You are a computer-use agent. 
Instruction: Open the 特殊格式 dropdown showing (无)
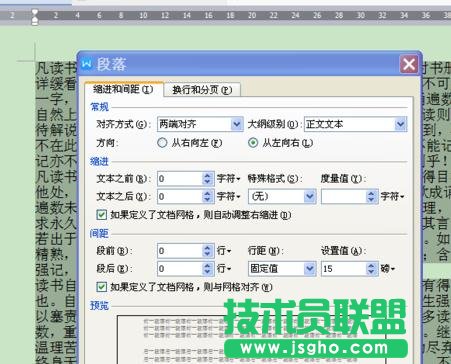282,196
